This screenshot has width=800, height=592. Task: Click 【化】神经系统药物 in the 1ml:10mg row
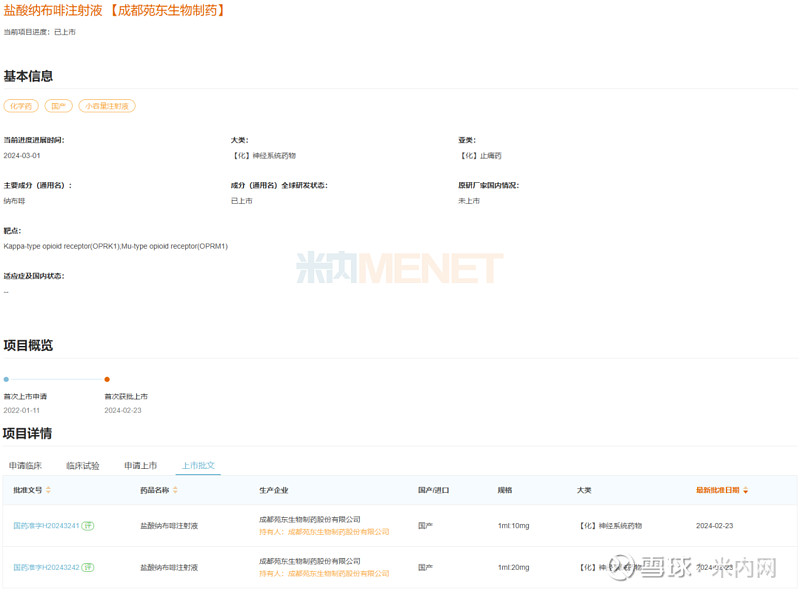610,526
